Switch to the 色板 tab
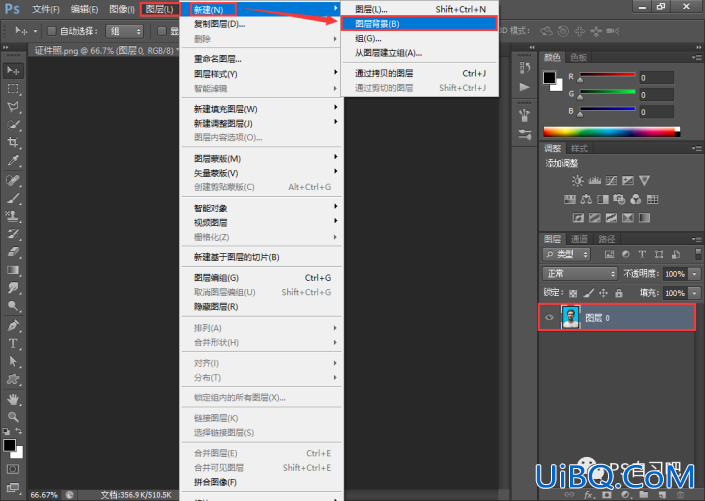Image resolution: width=705 pixels, height=501 pixels. (579, 57)
